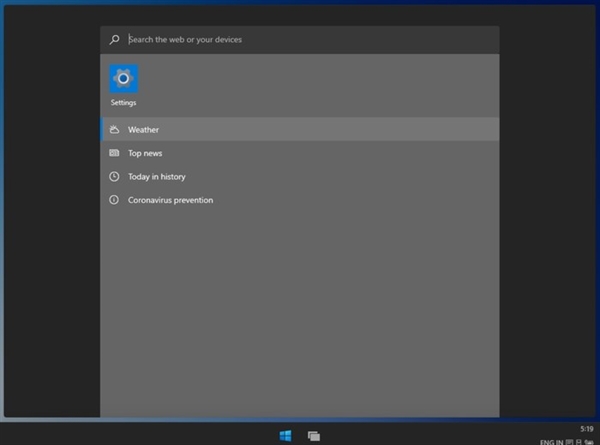Open the Settings app gear tile
Image resolution: width=600 pixels, height=445 pixels.
coord(124,79)
